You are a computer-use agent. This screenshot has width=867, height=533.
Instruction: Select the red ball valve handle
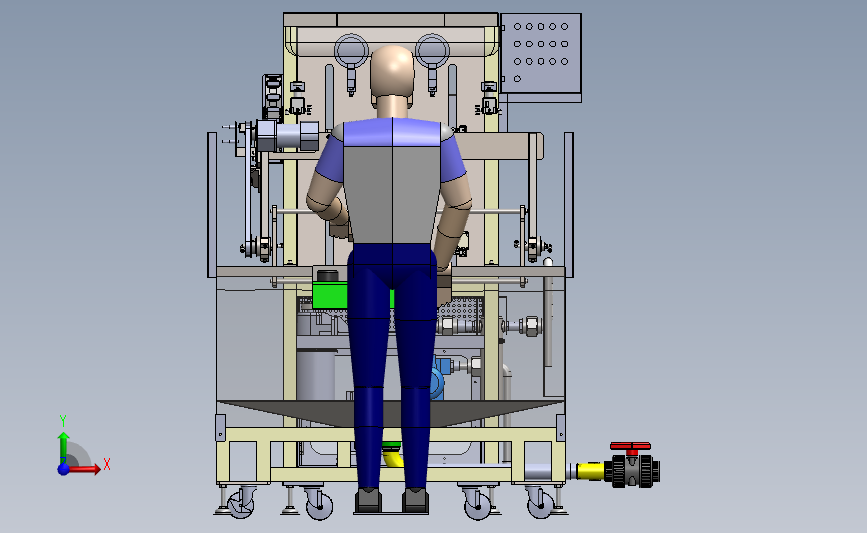630,447
